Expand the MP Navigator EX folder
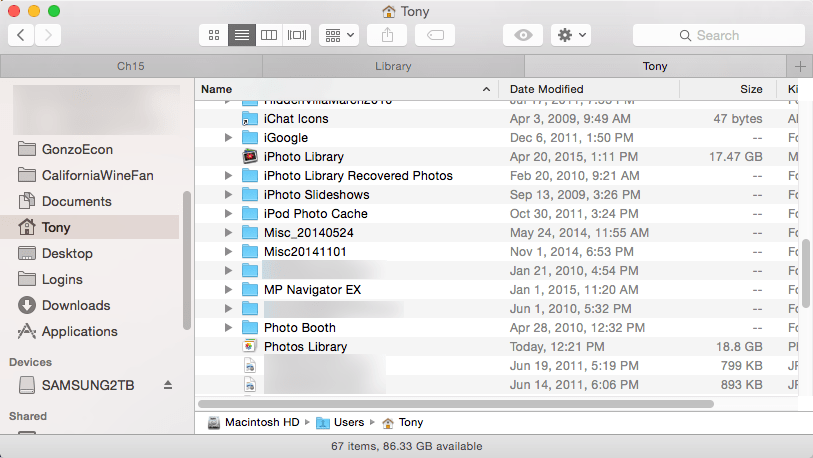The height and width of the screenshot is (458, 813). [228, 289]
